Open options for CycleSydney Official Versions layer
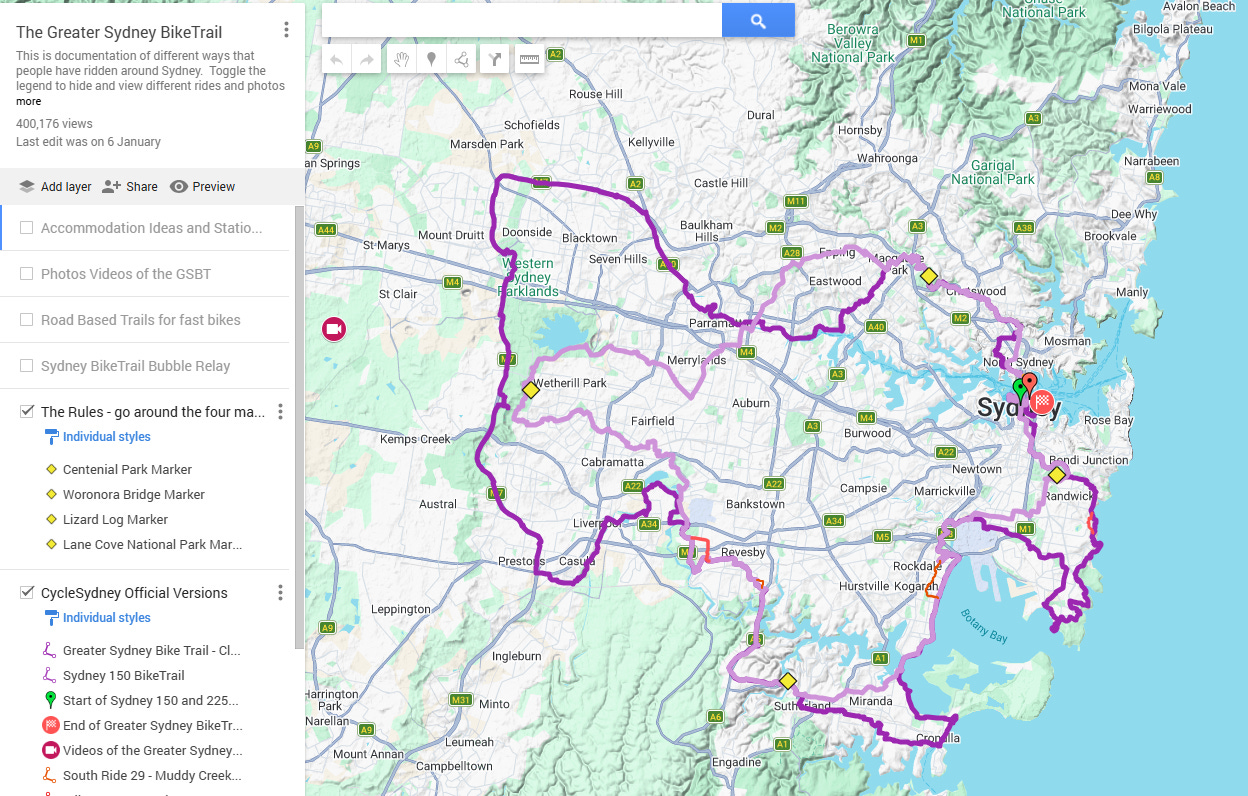The image size is (1248, 796). [x=280, y=593]
